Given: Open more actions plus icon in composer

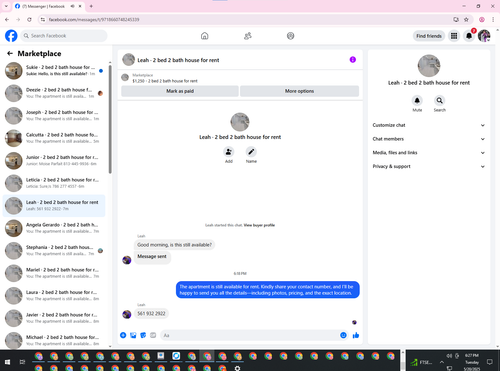Looking at the screenshot, I should pyautogui.click(x=123, y=335).
